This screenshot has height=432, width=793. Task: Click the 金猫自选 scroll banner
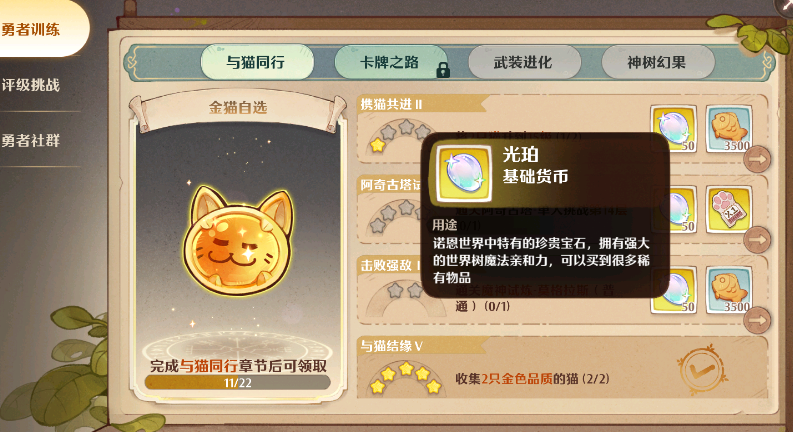coord(238,107)
